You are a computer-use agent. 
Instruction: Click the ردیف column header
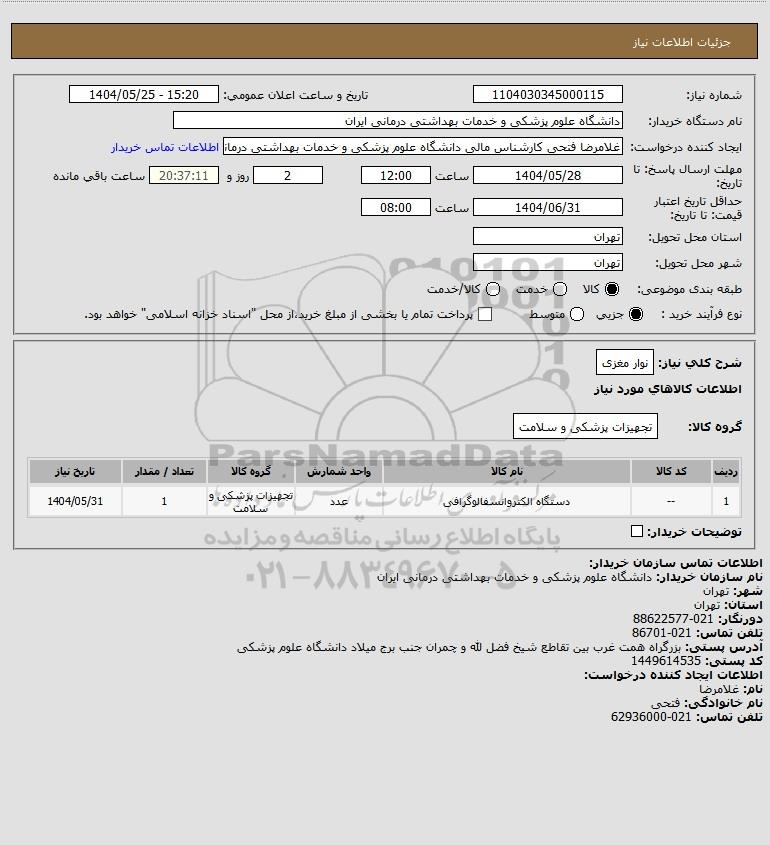726,471
